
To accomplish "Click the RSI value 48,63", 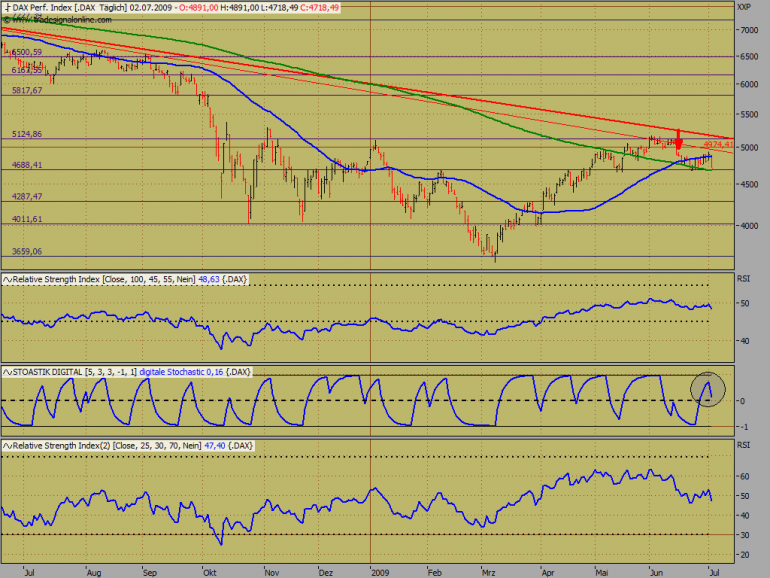I will pyautogui.click(x=209, y=279).
